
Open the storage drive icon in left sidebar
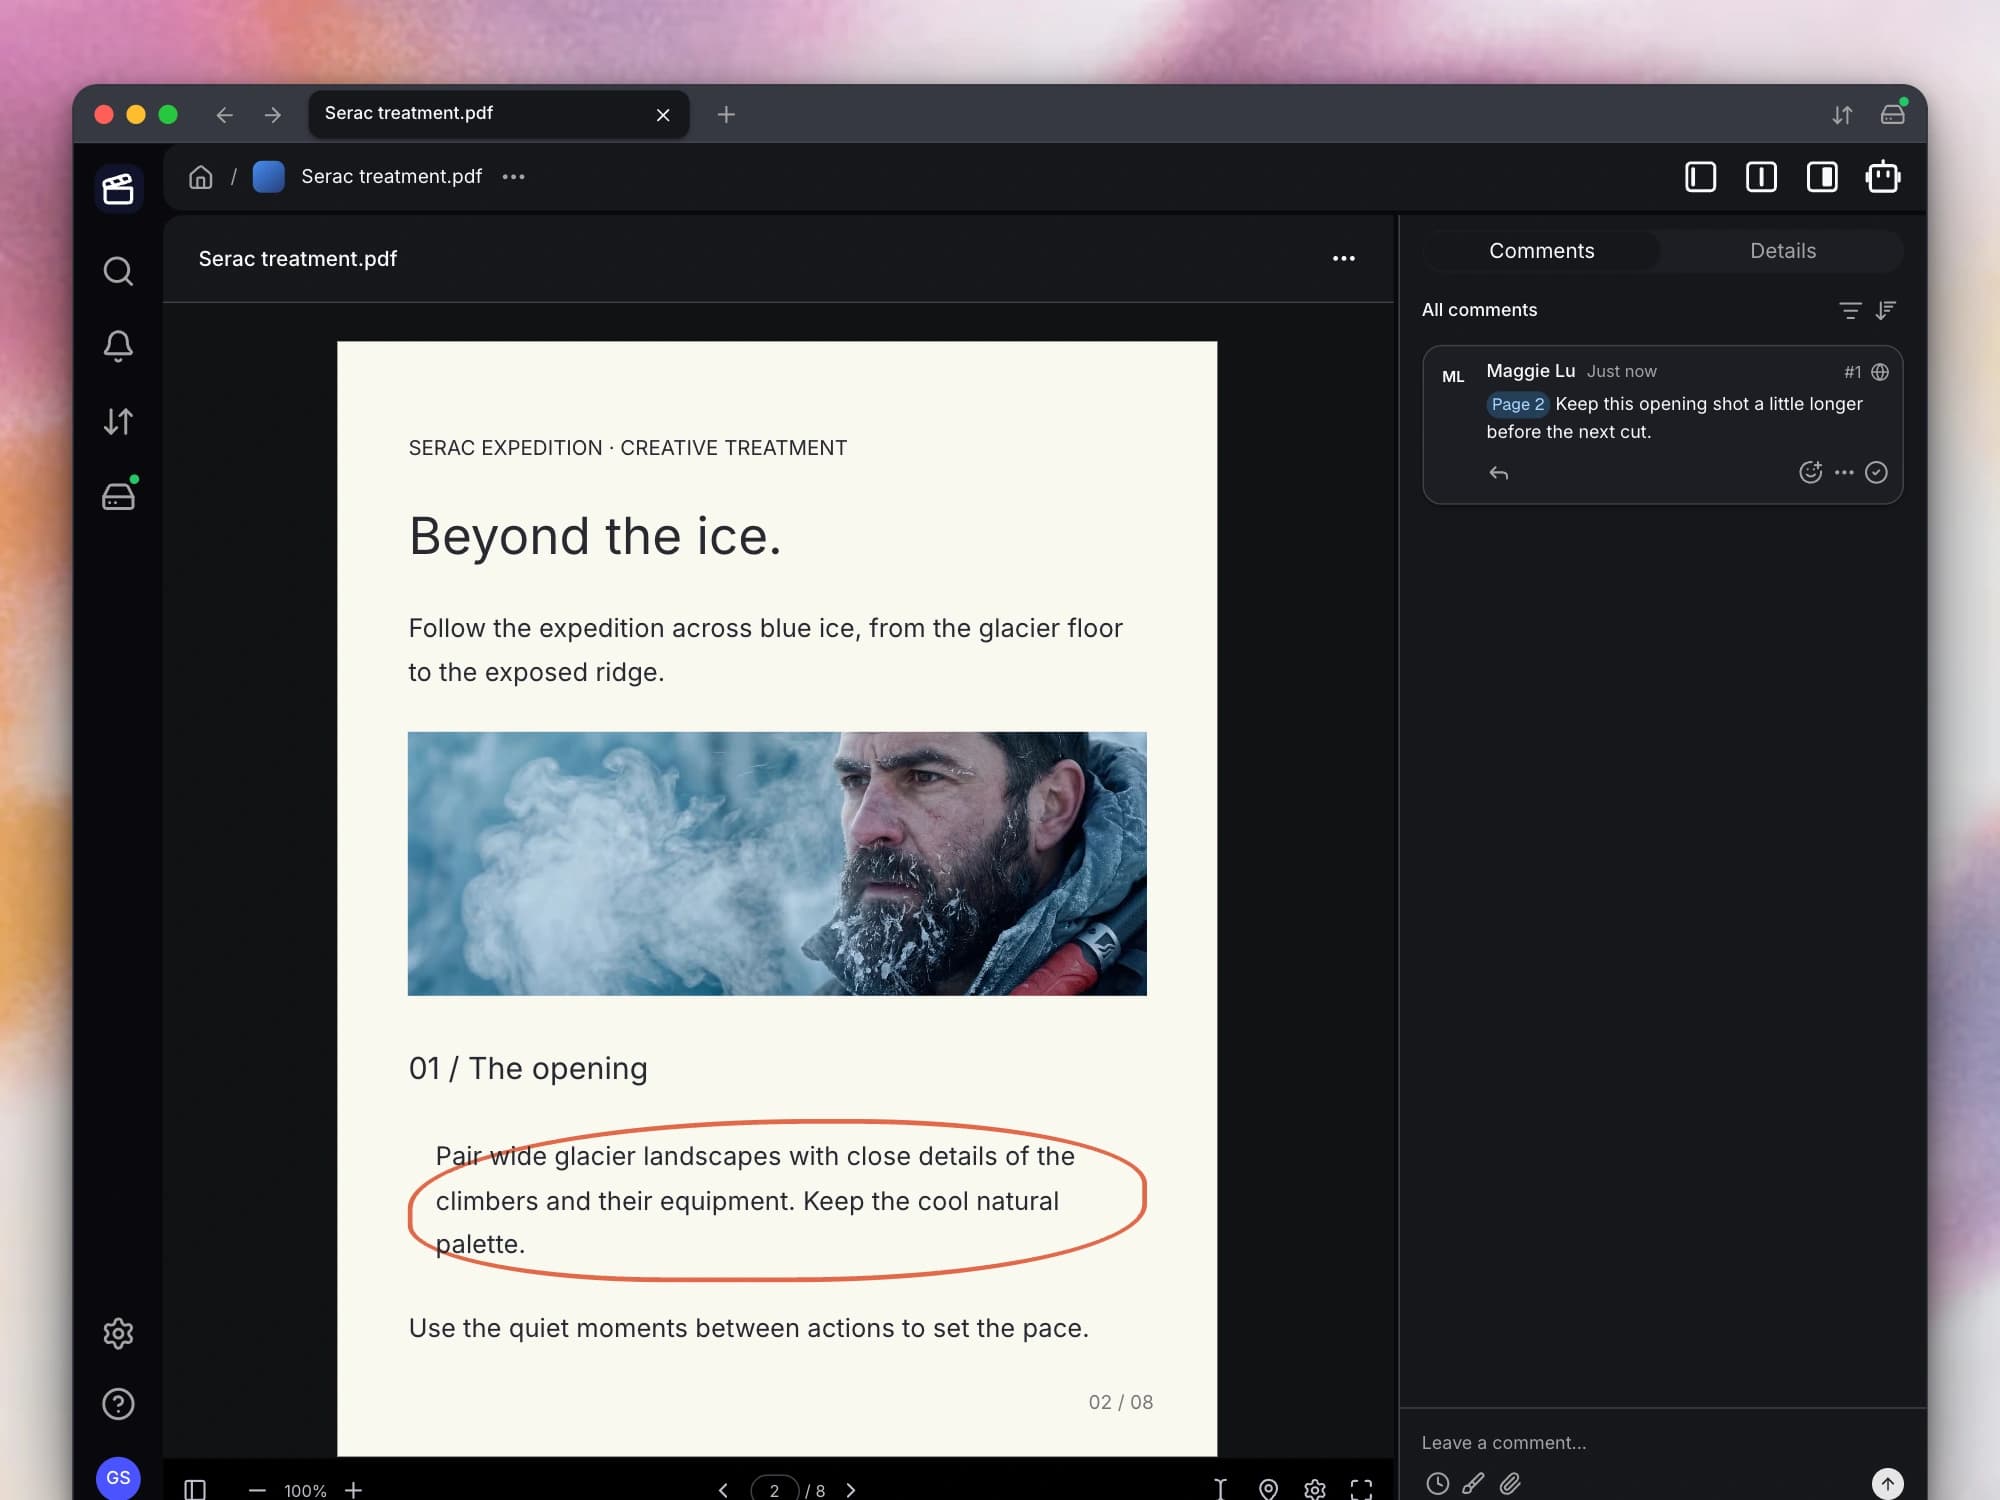(118, 496)
